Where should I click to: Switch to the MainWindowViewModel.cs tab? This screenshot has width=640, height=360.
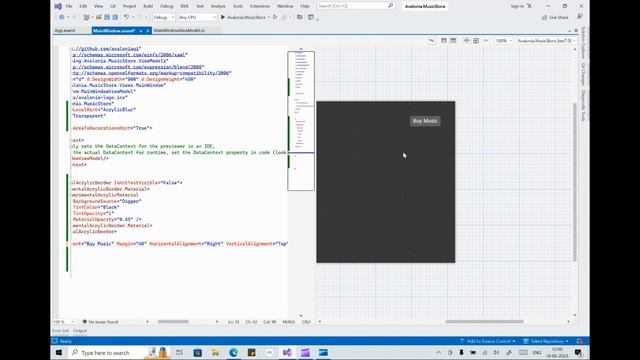pos(180,31)
